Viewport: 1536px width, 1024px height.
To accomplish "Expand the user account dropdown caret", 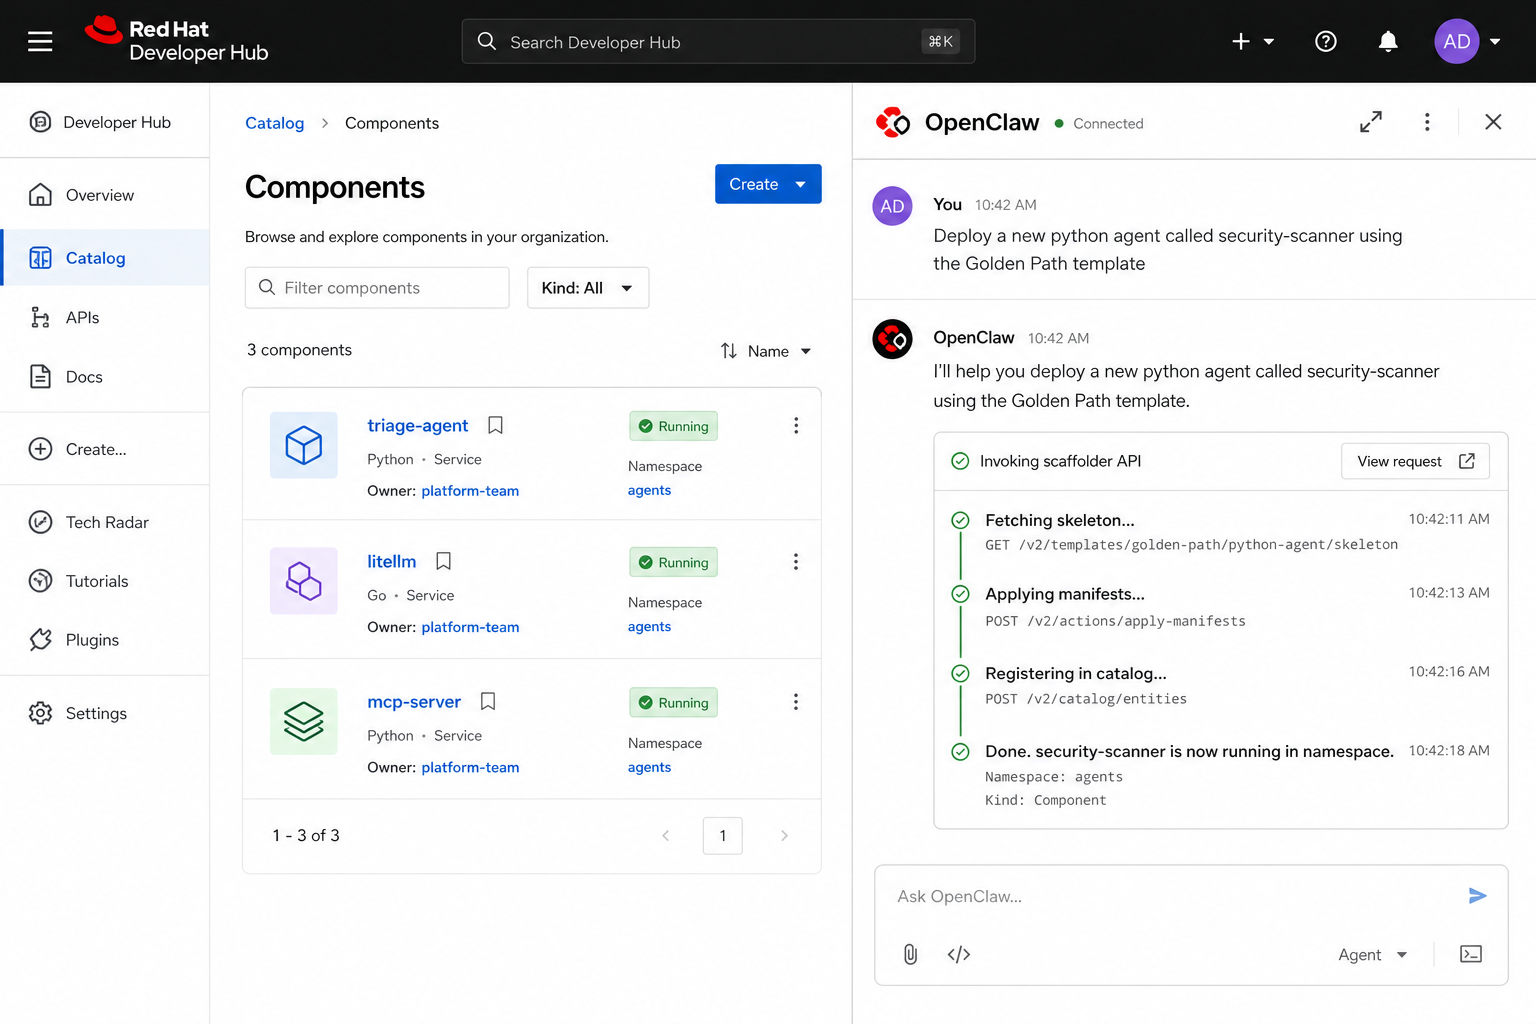I will [x=1495, y=42].
